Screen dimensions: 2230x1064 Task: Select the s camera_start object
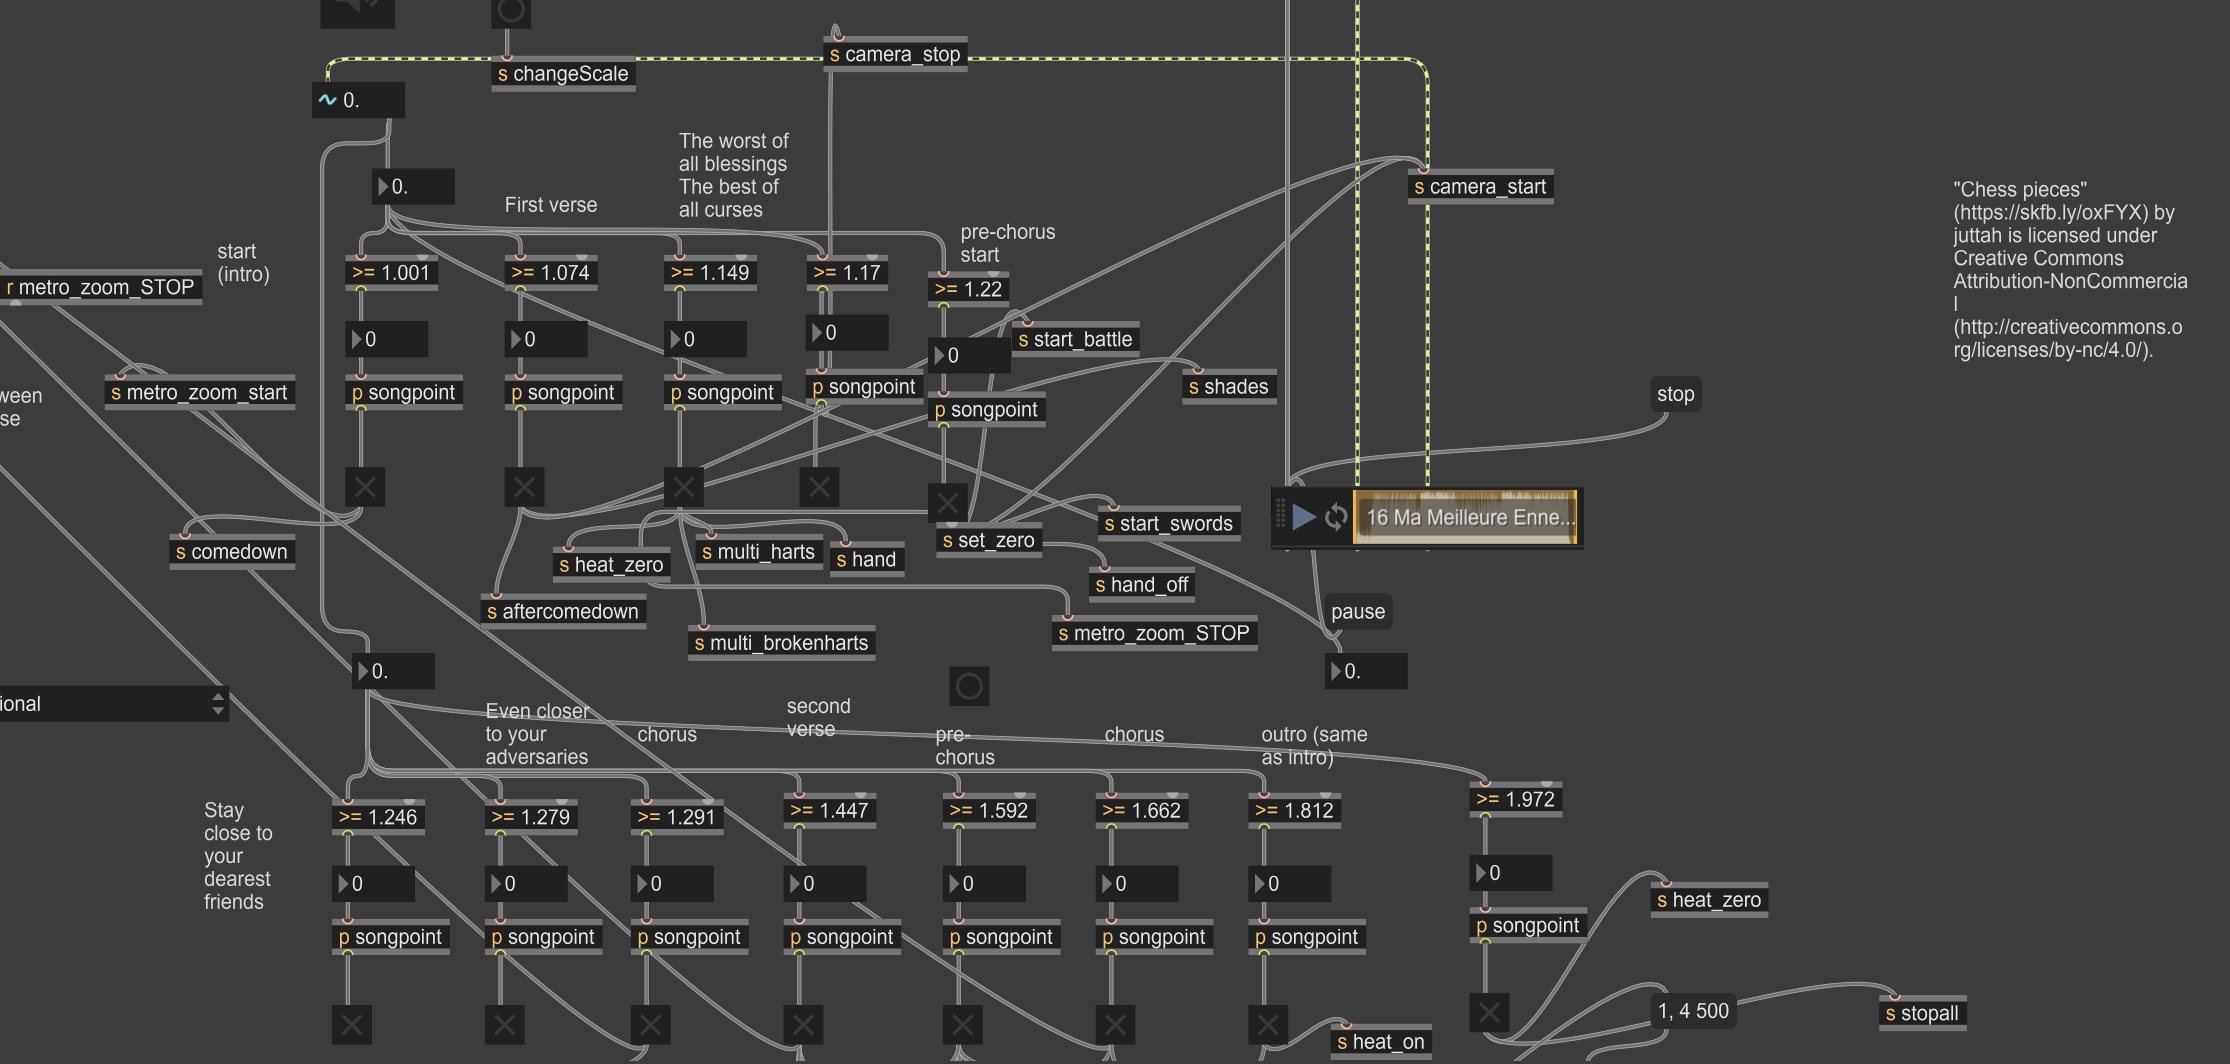pyautogui.click(x=1480, y=187)
